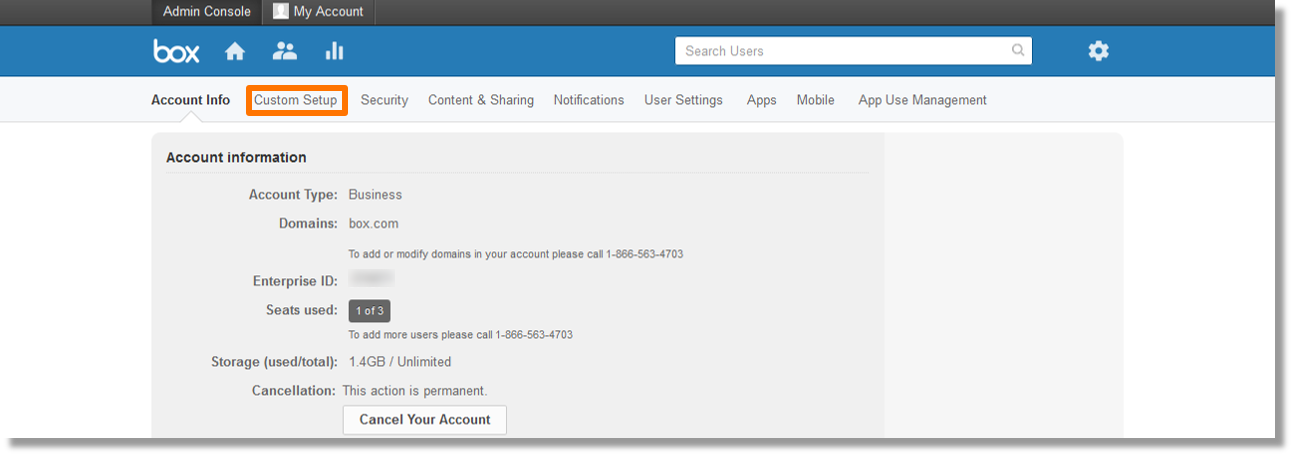The width and height of the screenshot is (1293, 456).
Task: Open the User Settings tab
Action: [684, 100]
